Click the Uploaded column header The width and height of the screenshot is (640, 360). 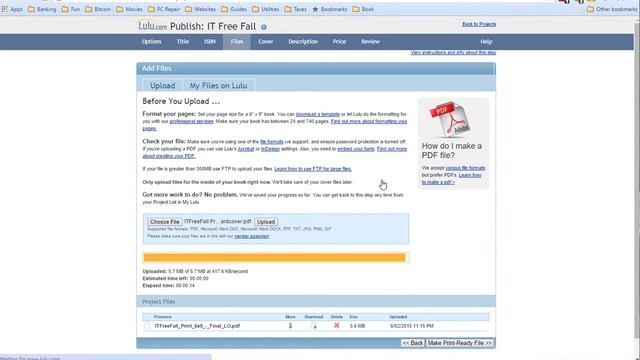tap(398, 317)
